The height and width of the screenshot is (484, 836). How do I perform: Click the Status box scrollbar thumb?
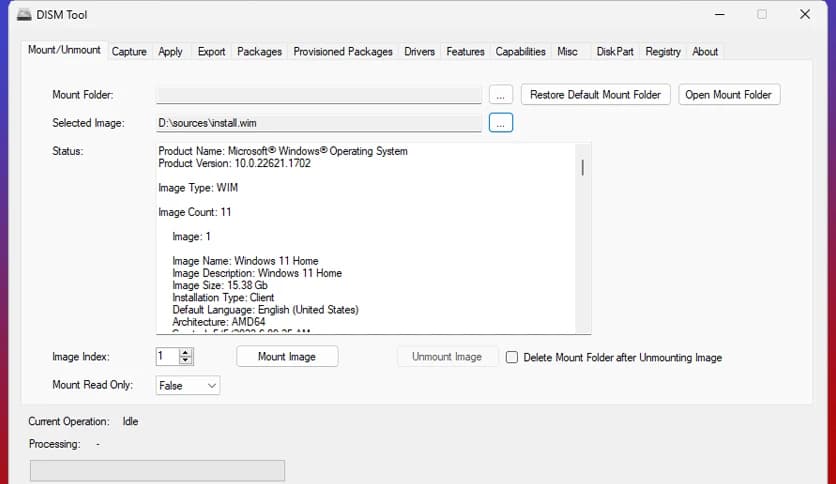pyautogui.click(x=583, y=167)
